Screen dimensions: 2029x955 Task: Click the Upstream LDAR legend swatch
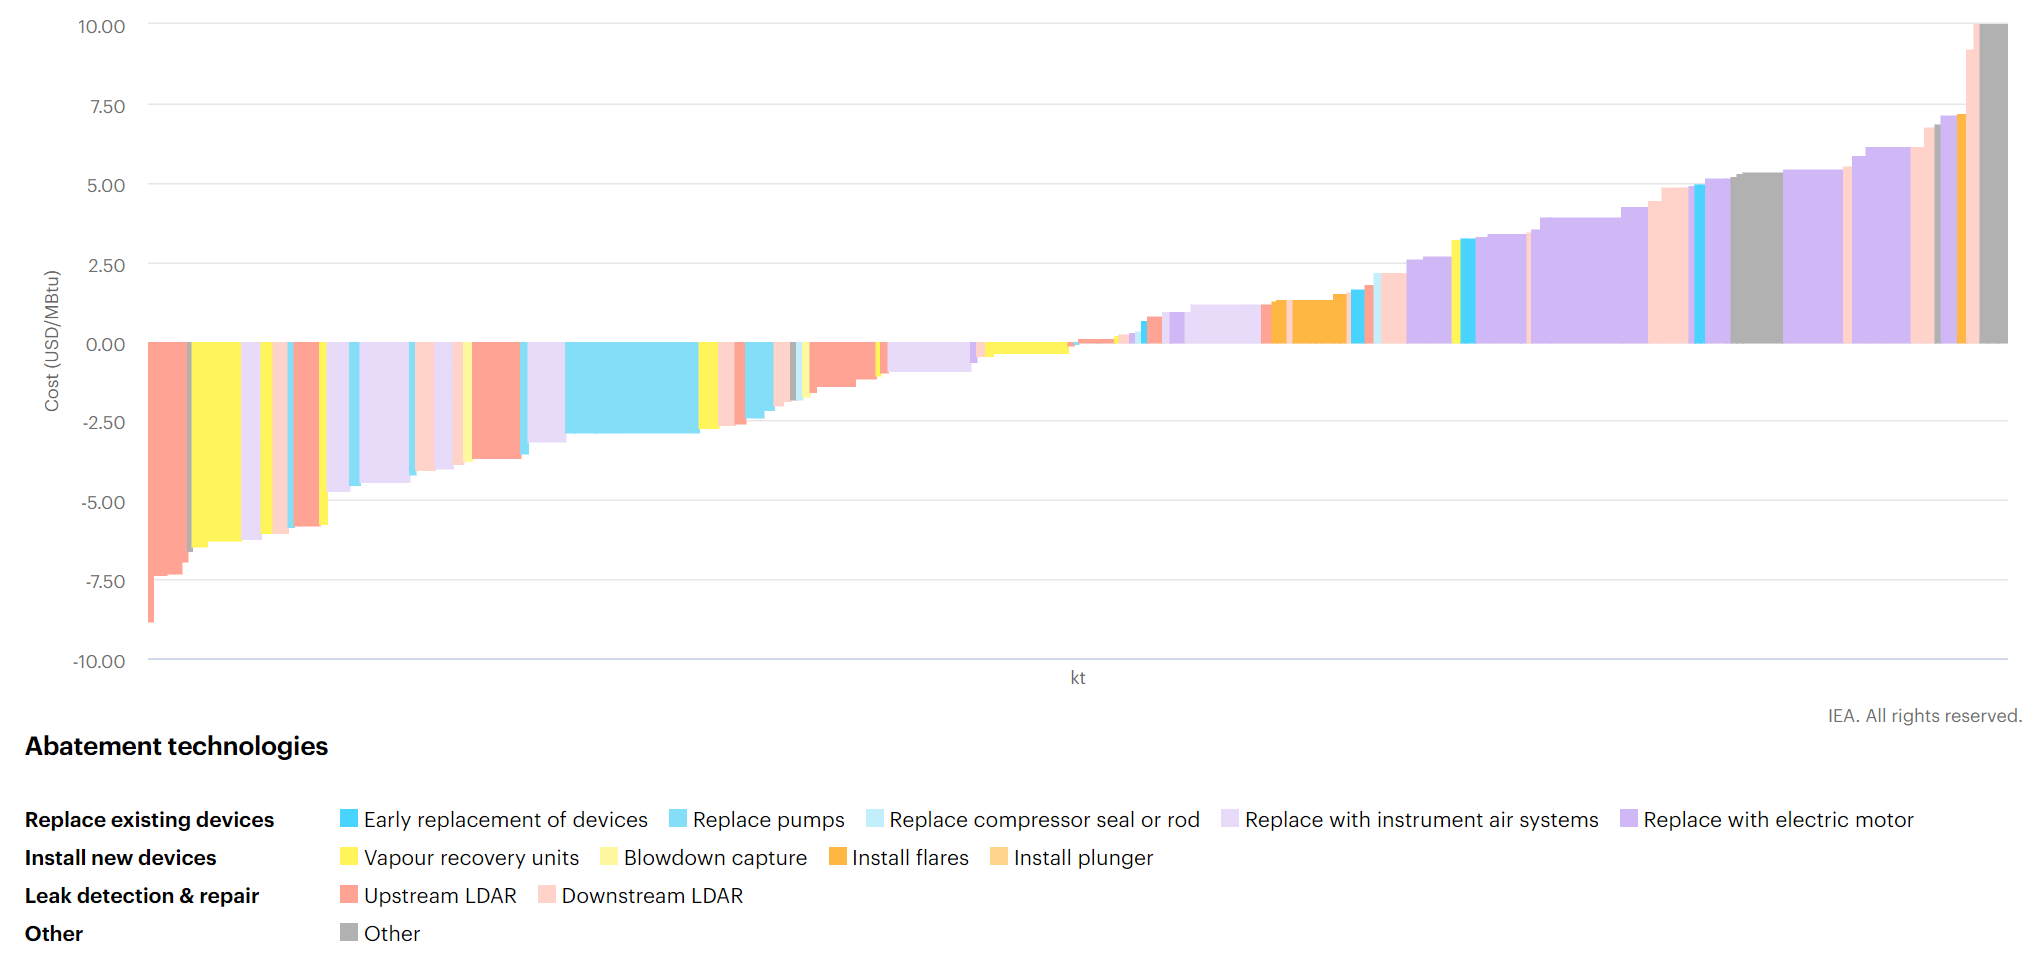tap(349, 895)
